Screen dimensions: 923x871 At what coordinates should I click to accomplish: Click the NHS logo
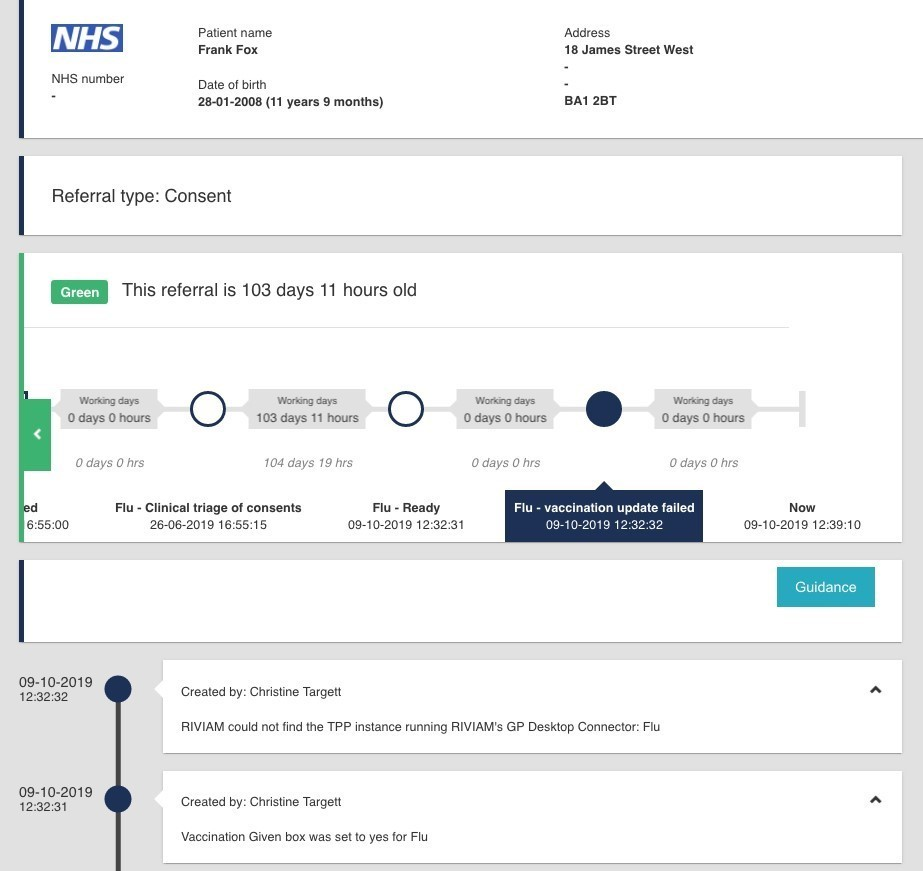click(x=87, y=39)
